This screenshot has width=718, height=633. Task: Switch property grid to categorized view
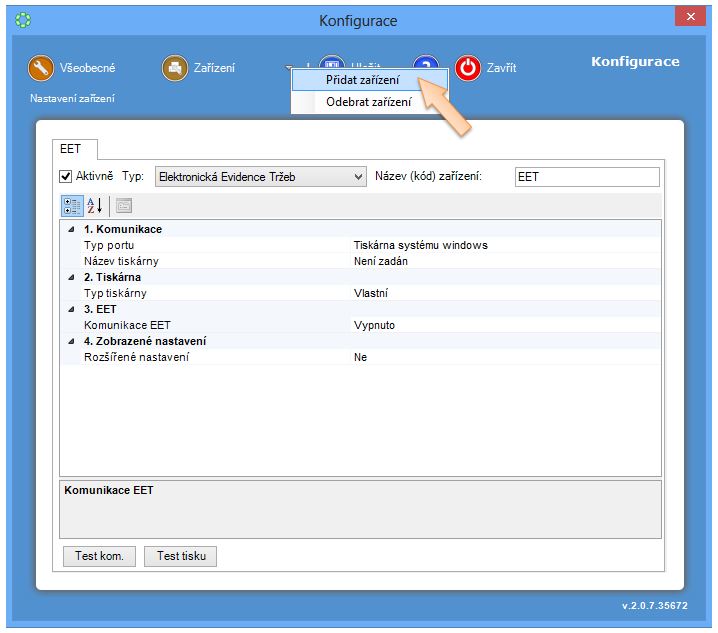click(72, 206)
